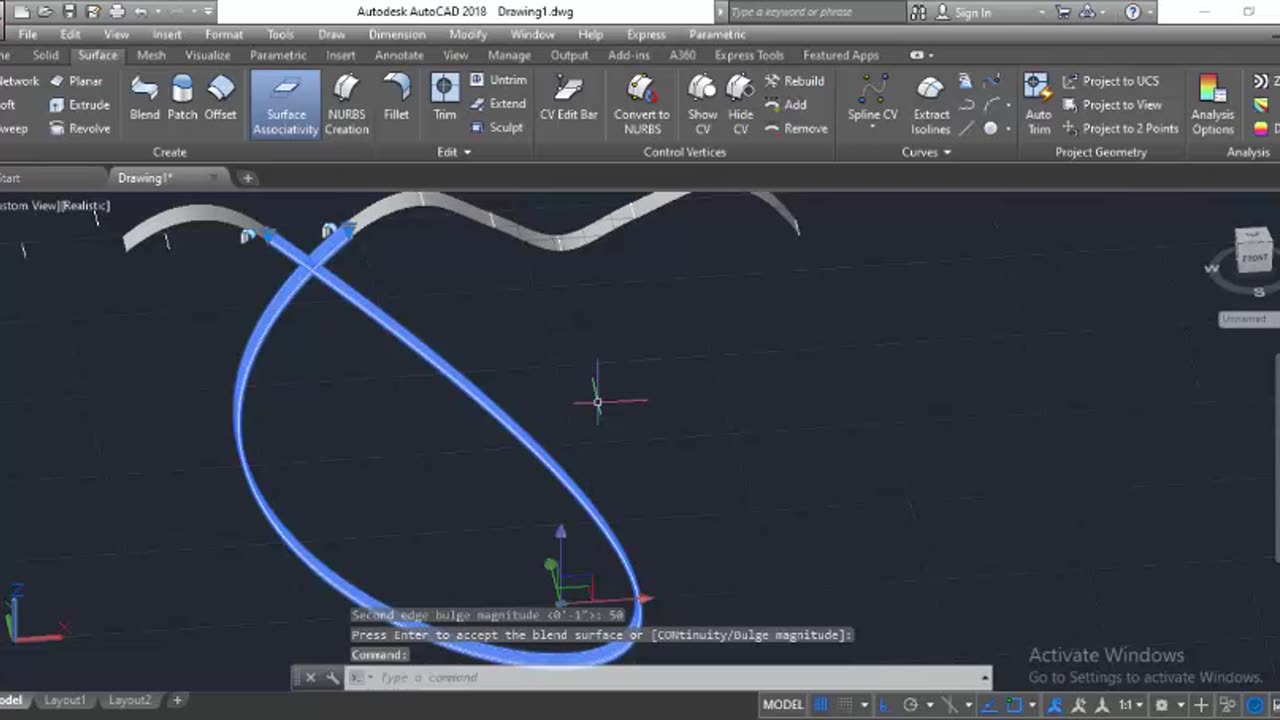
Task: Click the Save icon in Quick Access toolbar
Action: click(x=69, y=12)
